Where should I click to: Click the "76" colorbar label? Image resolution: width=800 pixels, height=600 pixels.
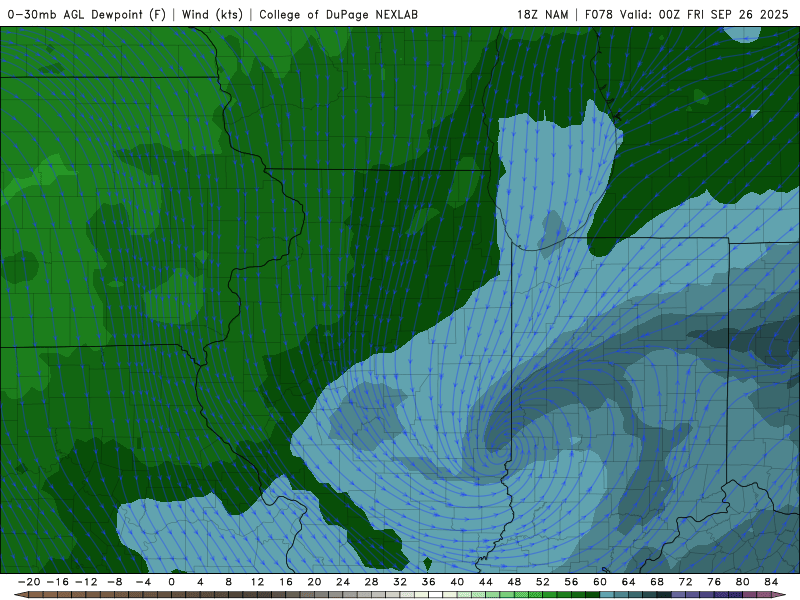click(714, 582)
